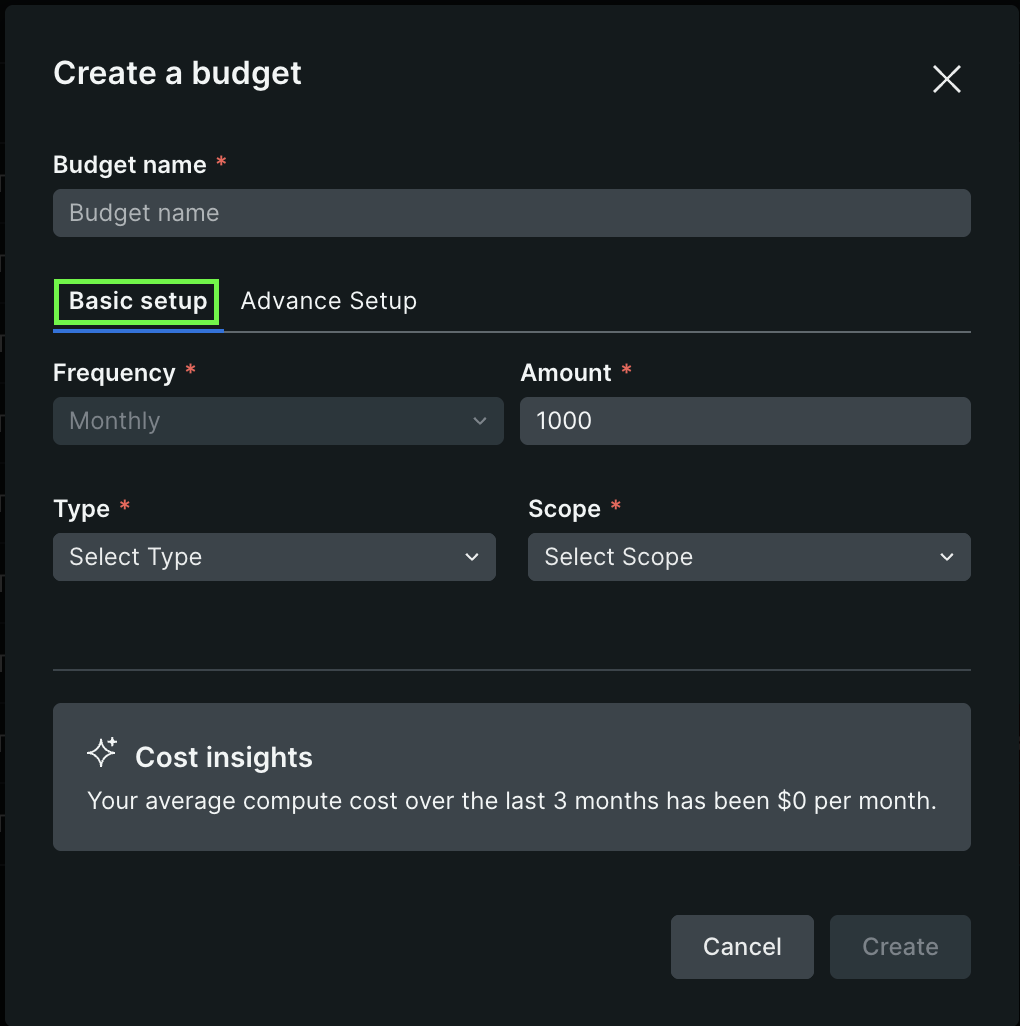Click the average compute cost text

(512, 800)
